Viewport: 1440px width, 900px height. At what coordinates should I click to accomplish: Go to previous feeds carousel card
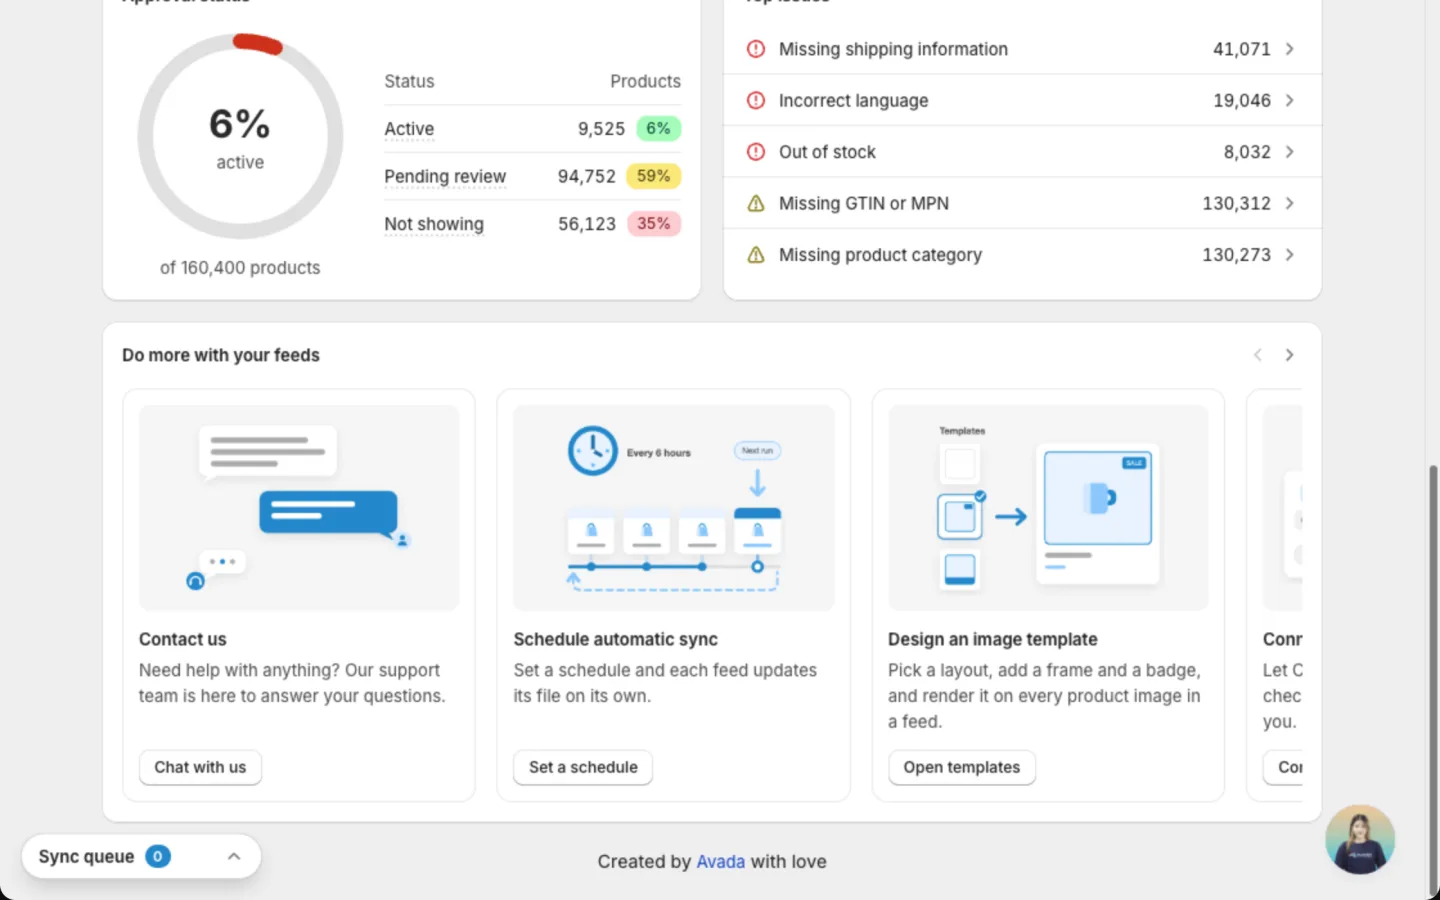[x=1258, y=355]
